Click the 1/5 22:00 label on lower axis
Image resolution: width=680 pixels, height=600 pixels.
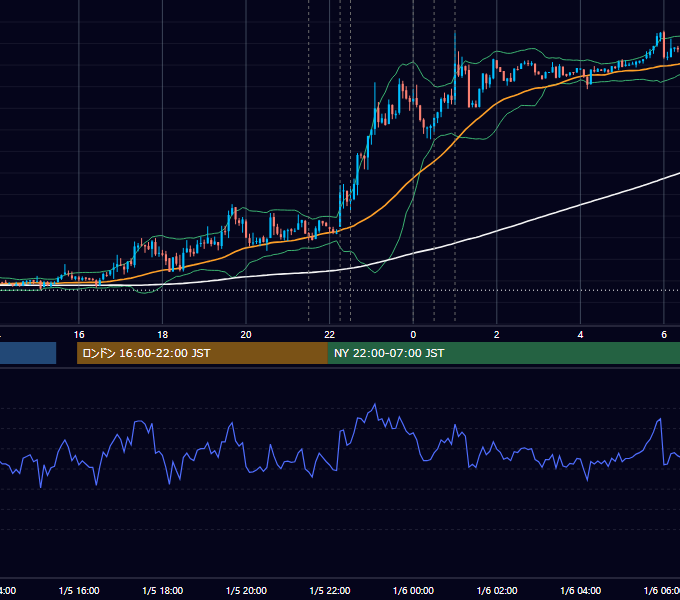pyautogui.click(x=330, y=591)
